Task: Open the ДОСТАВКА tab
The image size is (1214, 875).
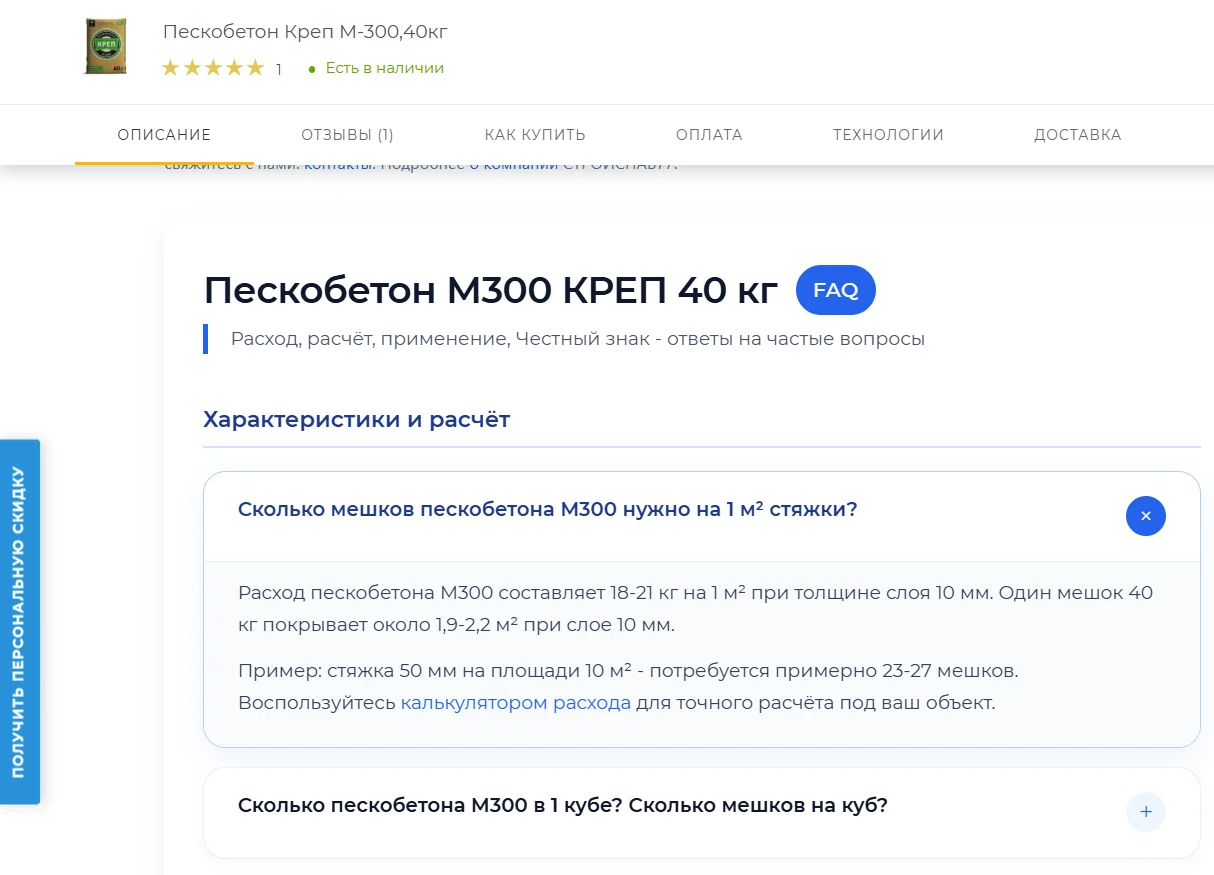Action: point(1078,135)
